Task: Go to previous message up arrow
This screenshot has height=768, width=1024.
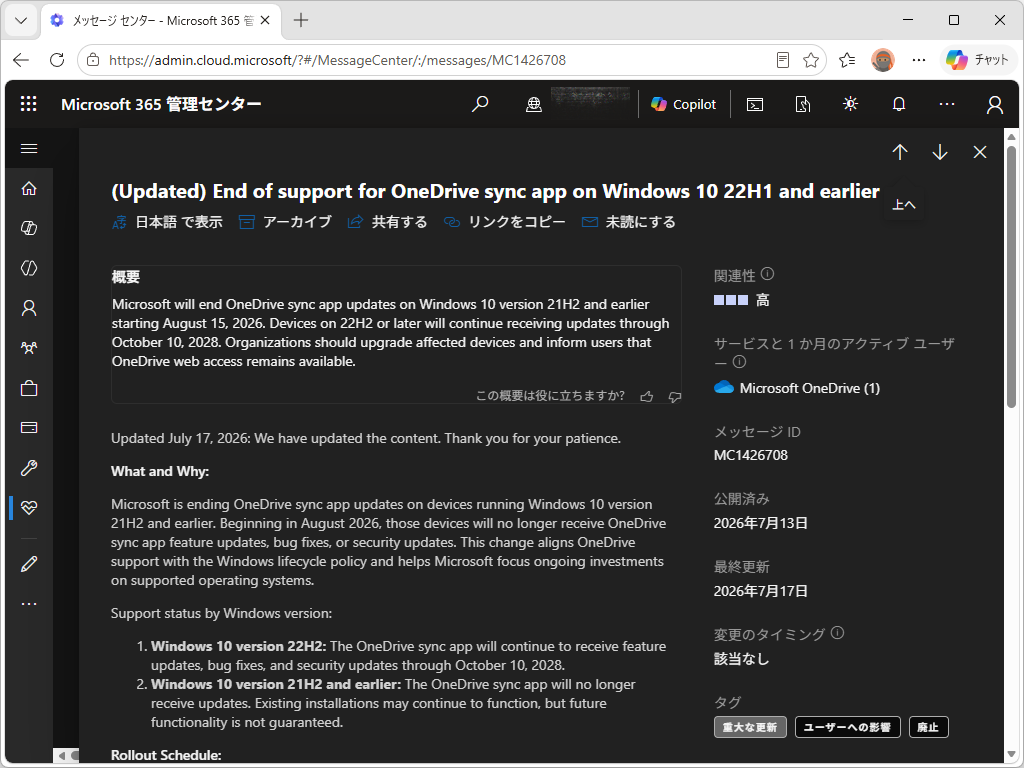Action: pyautogui.click(x=900, y=152)
